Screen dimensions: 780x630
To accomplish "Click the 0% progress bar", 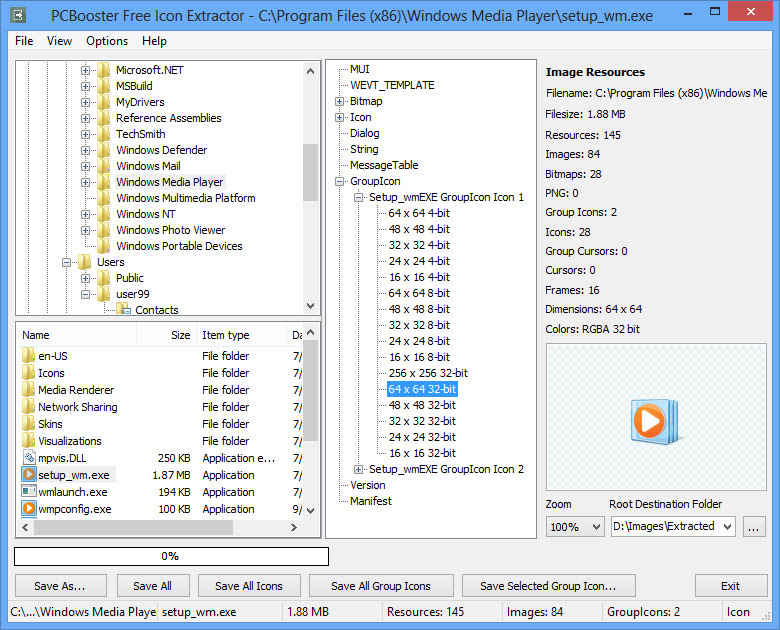I will point(172,556).
